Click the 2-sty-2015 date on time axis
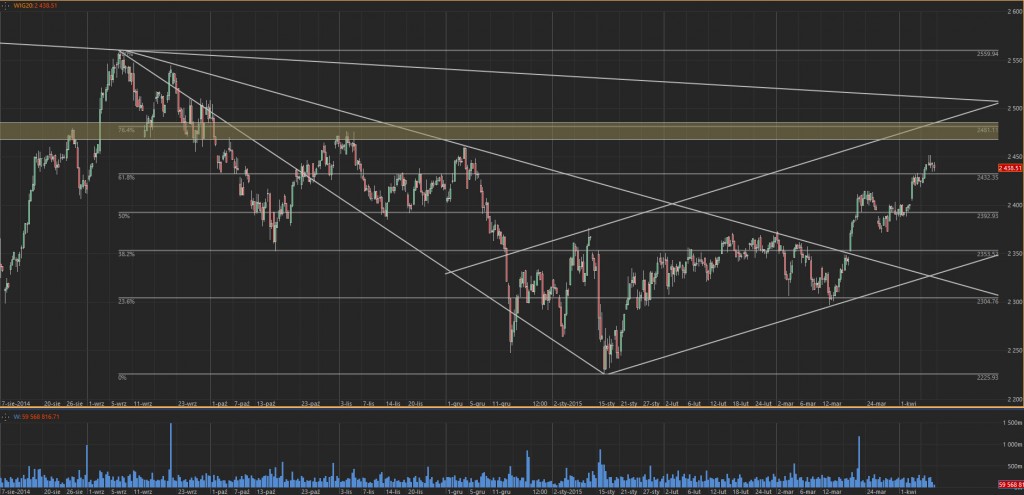This screenshot has width=1024, height=495. pyautogui.click(x=568, y=408)
